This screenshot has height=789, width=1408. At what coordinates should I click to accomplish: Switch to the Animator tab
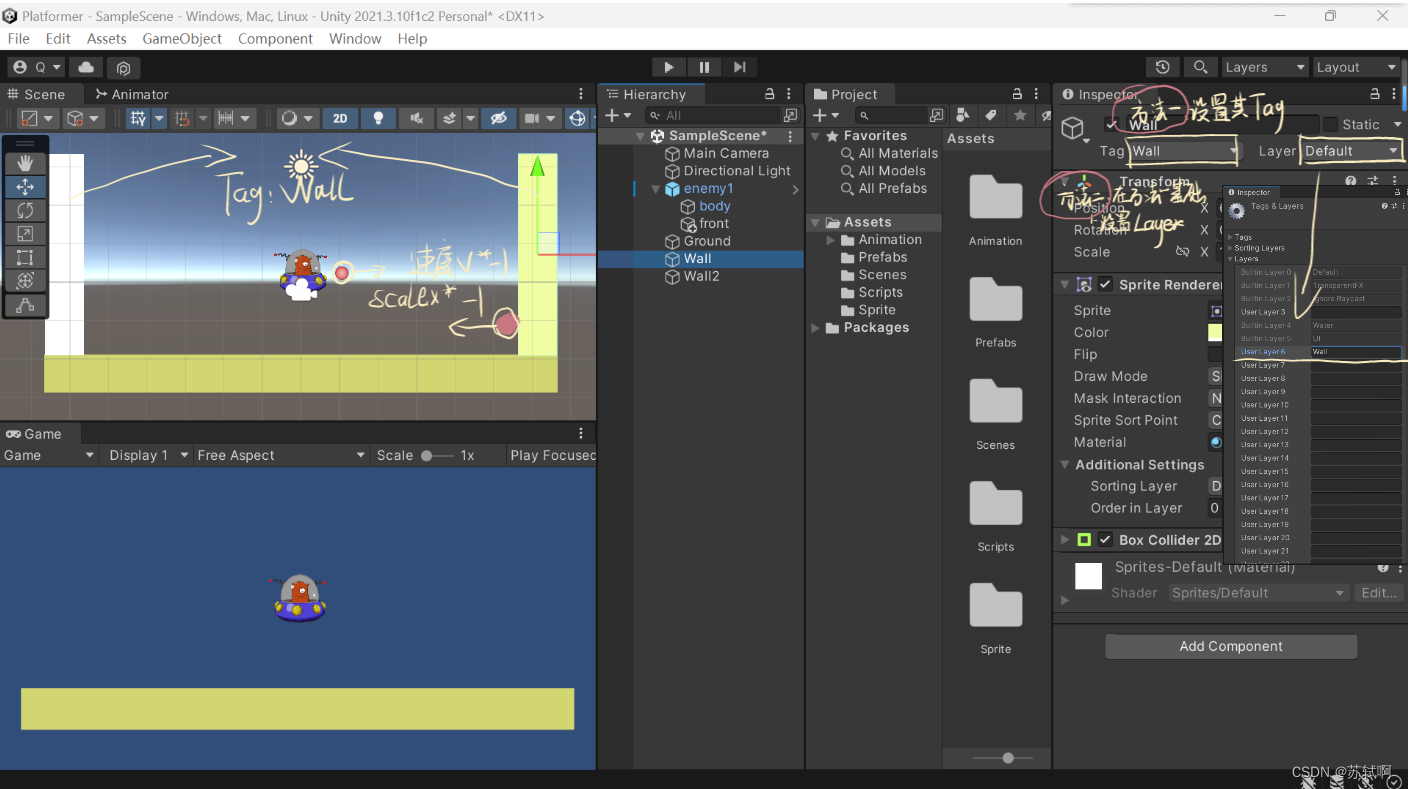[130, 94]
